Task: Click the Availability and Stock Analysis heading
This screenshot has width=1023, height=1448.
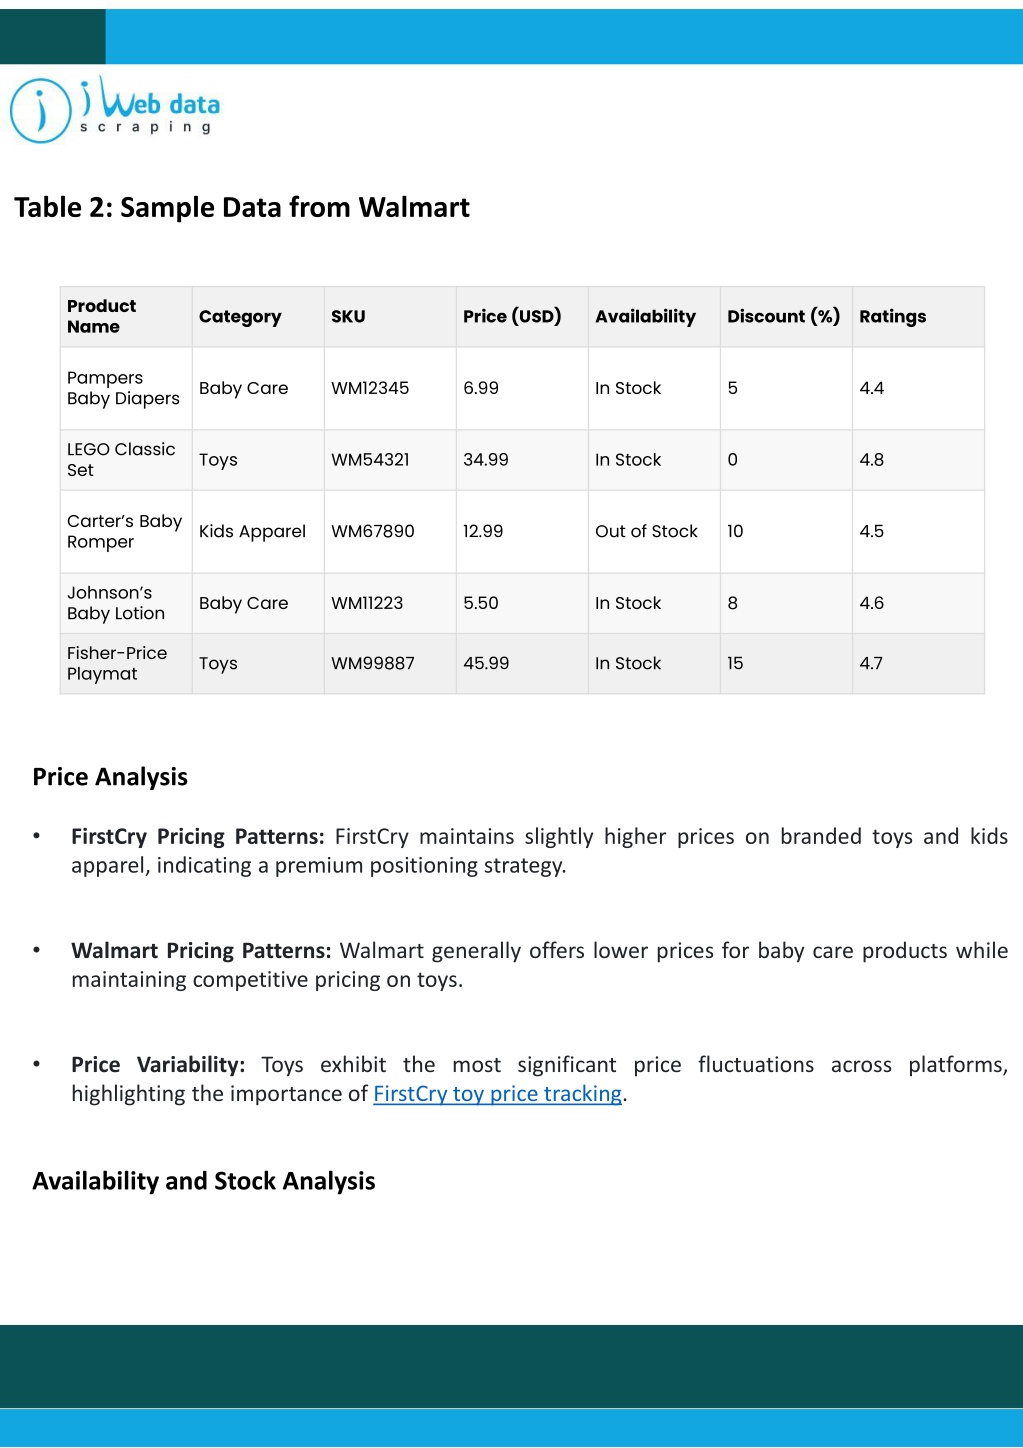Action: point(204,1181)
